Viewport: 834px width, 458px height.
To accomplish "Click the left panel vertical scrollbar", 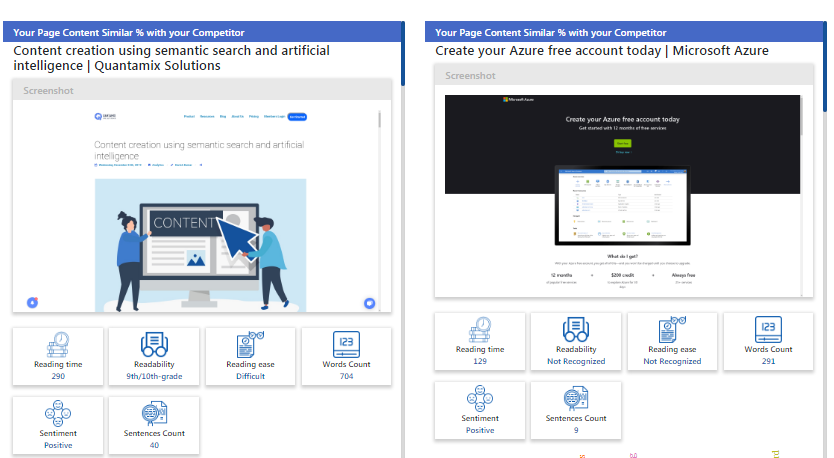I will tap(403, 54).
